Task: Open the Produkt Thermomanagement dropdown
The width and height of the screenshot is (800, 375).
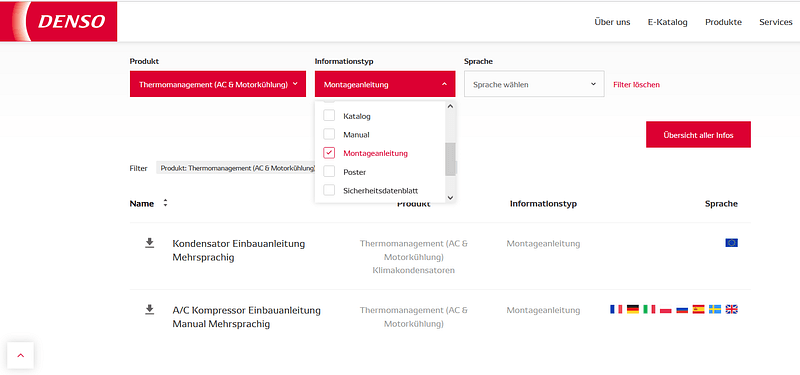Action: pos(218,84)
